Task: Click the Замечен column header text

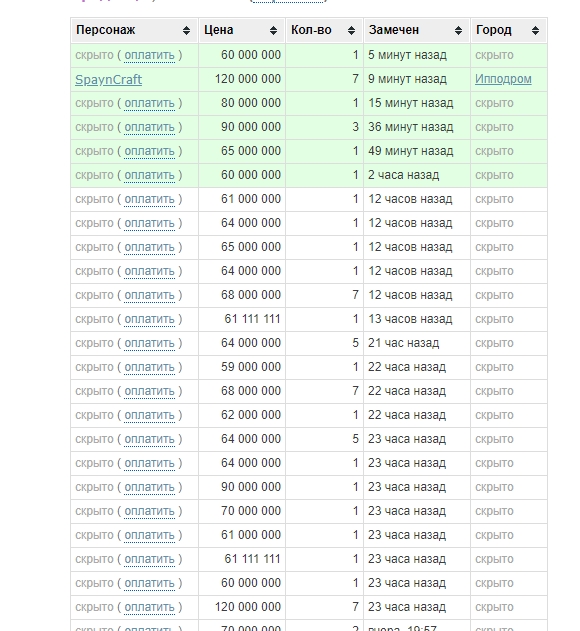Action: (394, 30)
